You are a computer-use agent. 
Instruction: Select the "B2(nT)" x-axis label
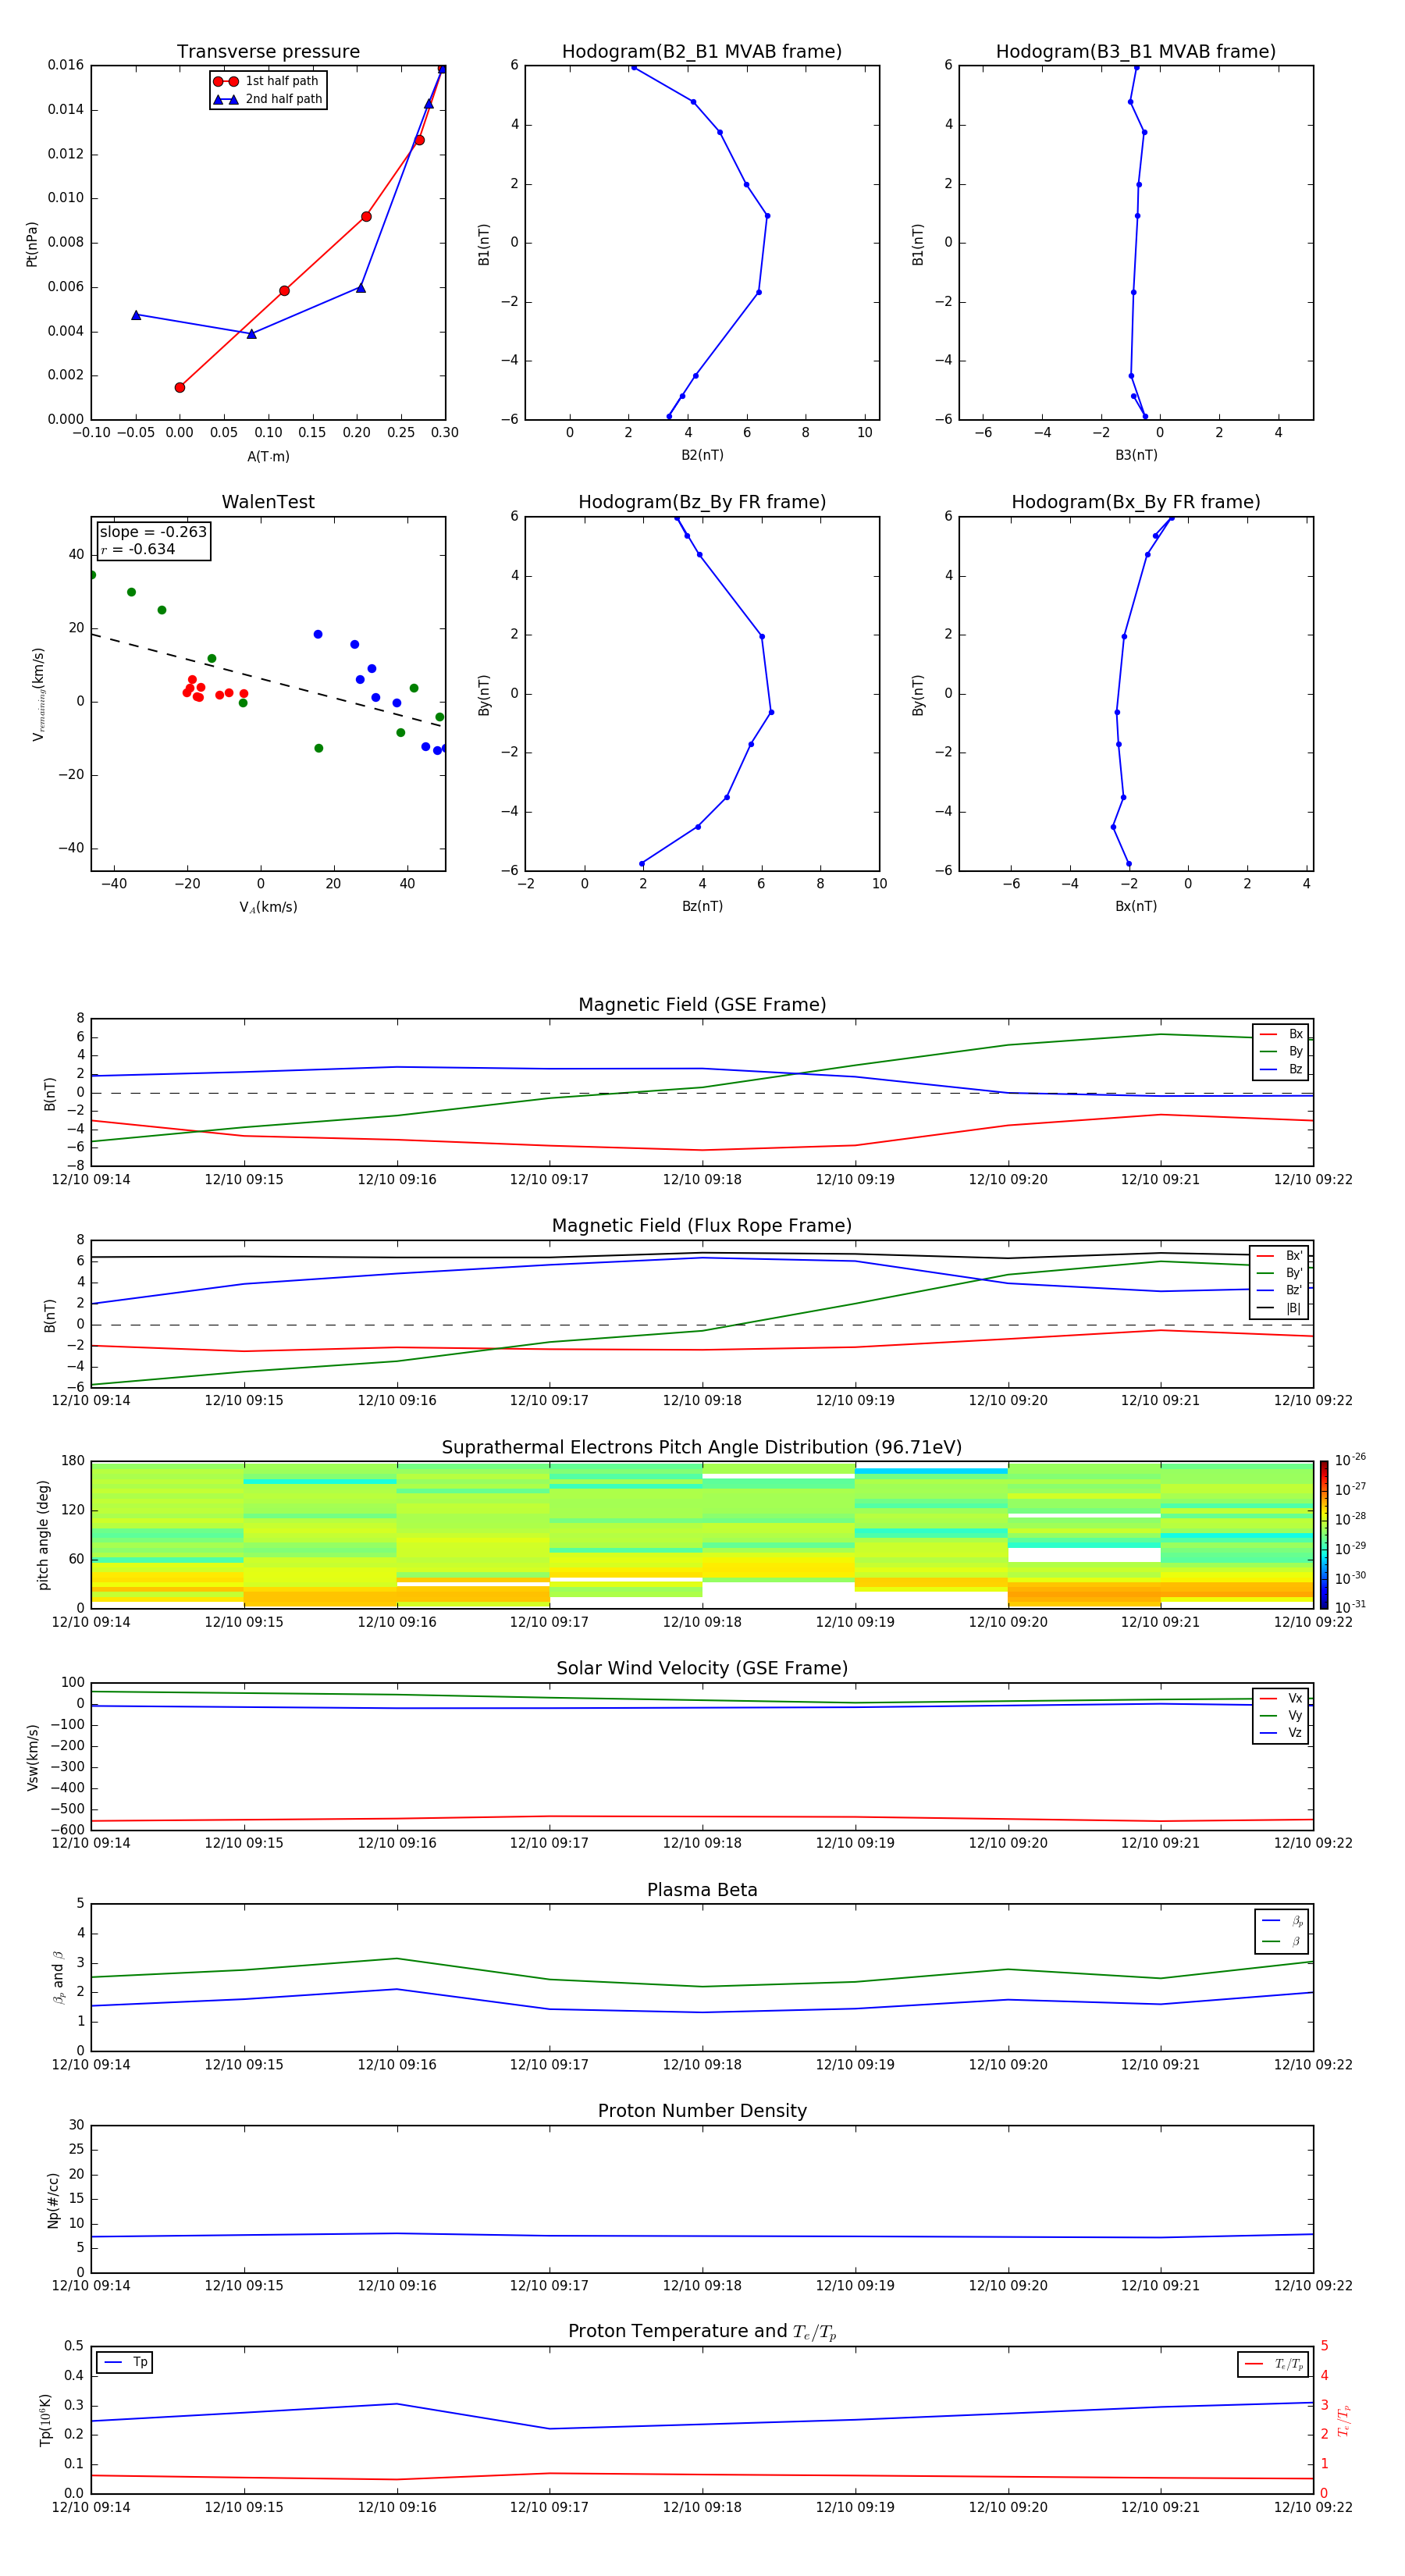click(x=702, y=455)
